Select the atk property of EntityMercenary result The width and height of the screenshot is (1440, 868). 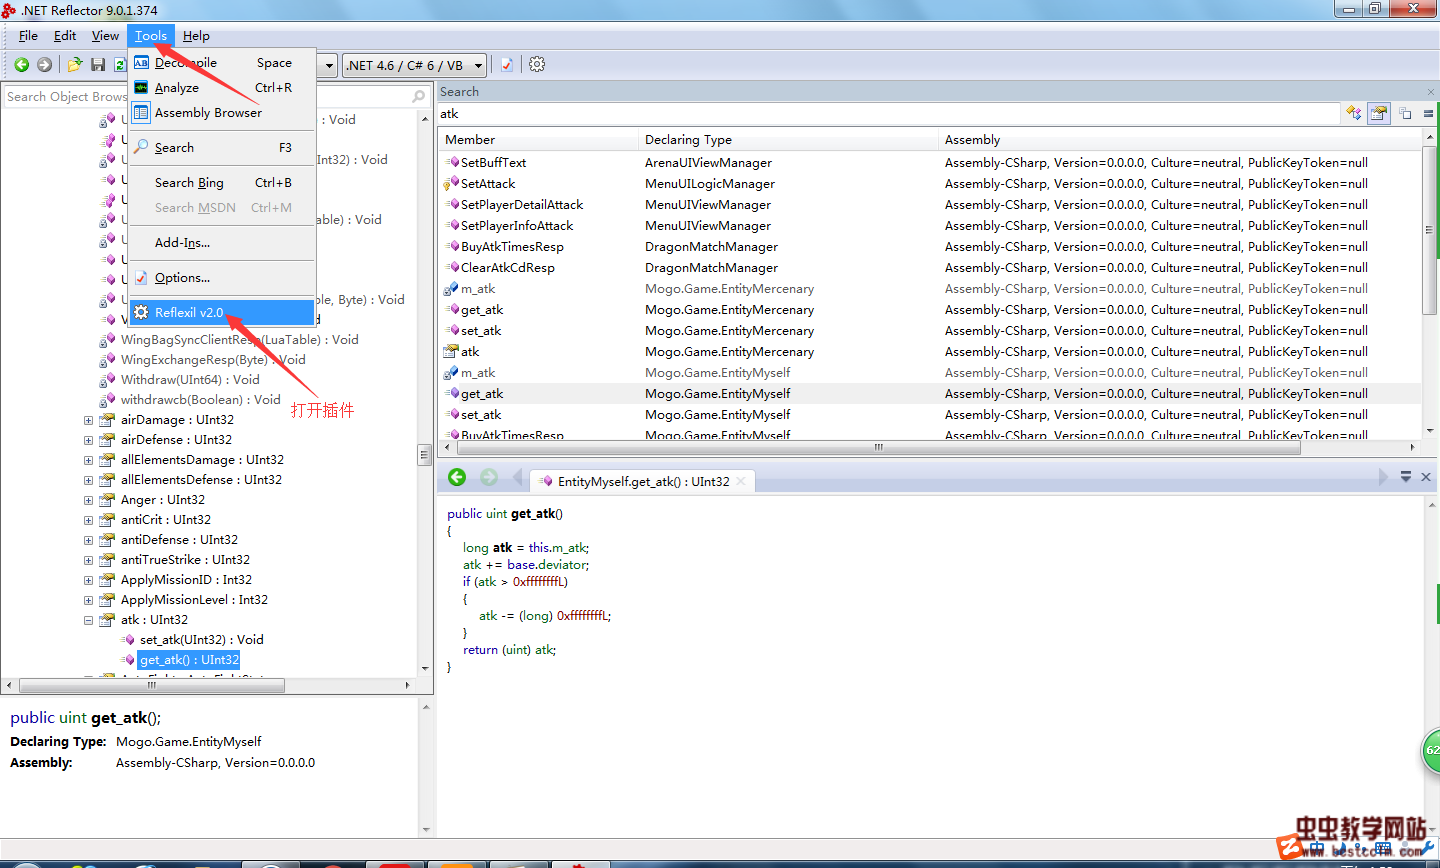click(930, 352)
